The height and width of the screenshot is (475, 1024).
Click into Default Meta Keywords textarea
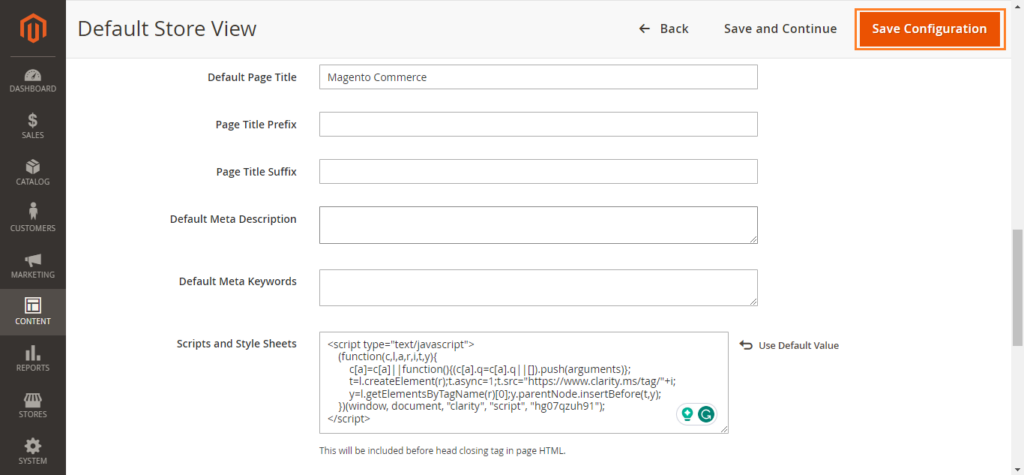click(x=538, y=287)
